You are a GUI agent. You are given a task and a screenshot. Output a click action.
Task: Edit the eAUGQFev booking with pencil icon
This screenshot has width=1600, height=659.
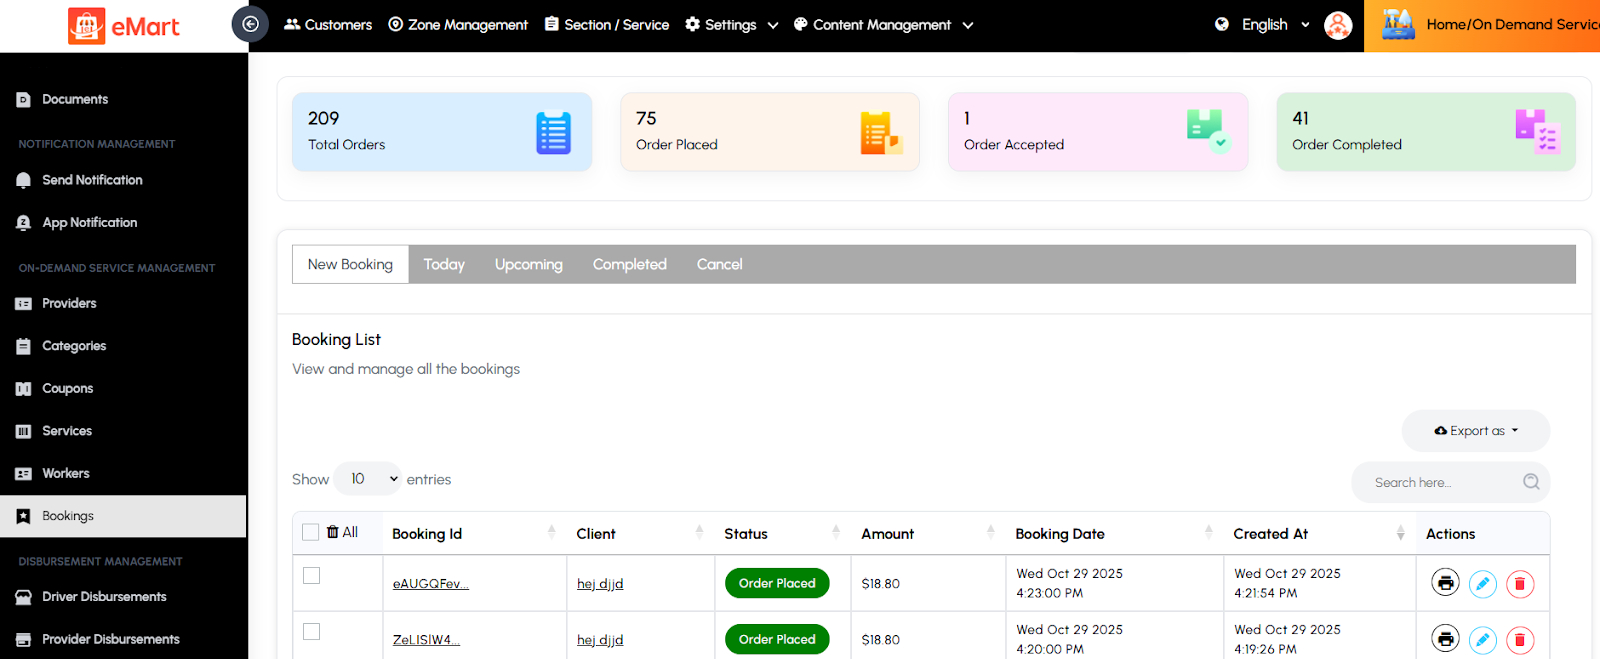click(x=1482, y=584)
